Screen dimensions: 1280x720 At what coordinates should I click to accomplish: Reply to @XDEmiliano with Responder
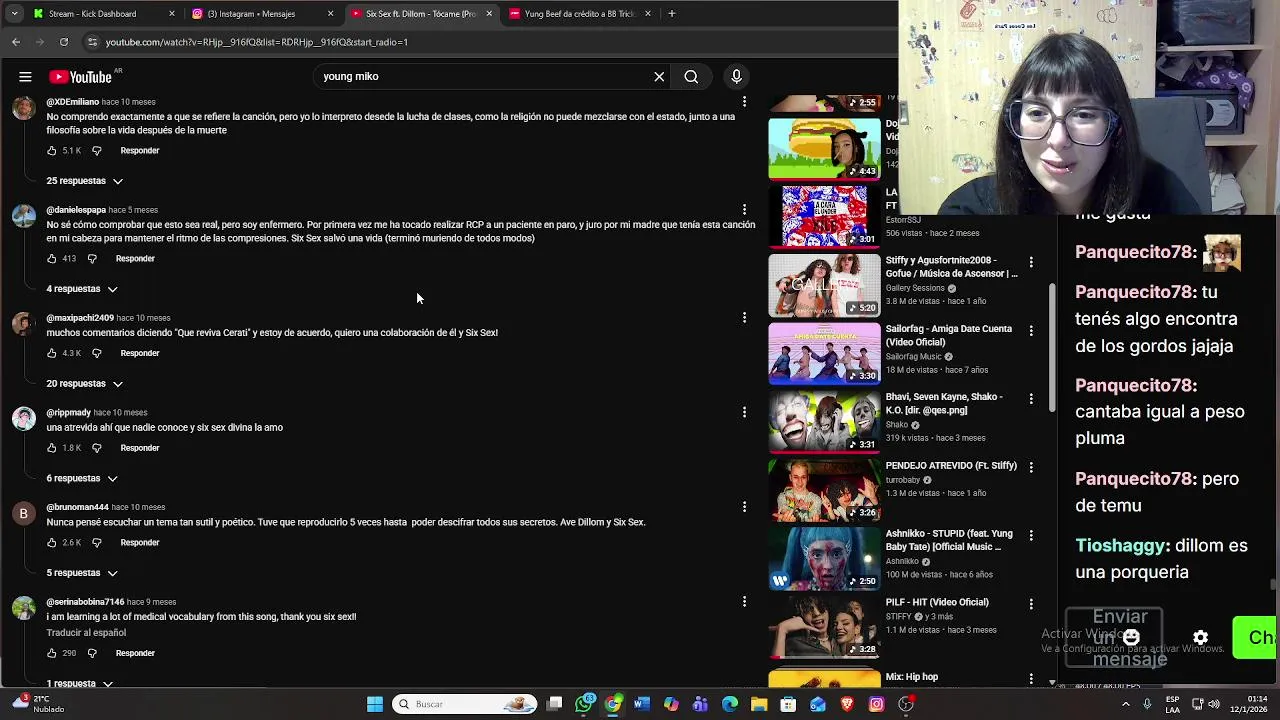(x=140, y=151)
